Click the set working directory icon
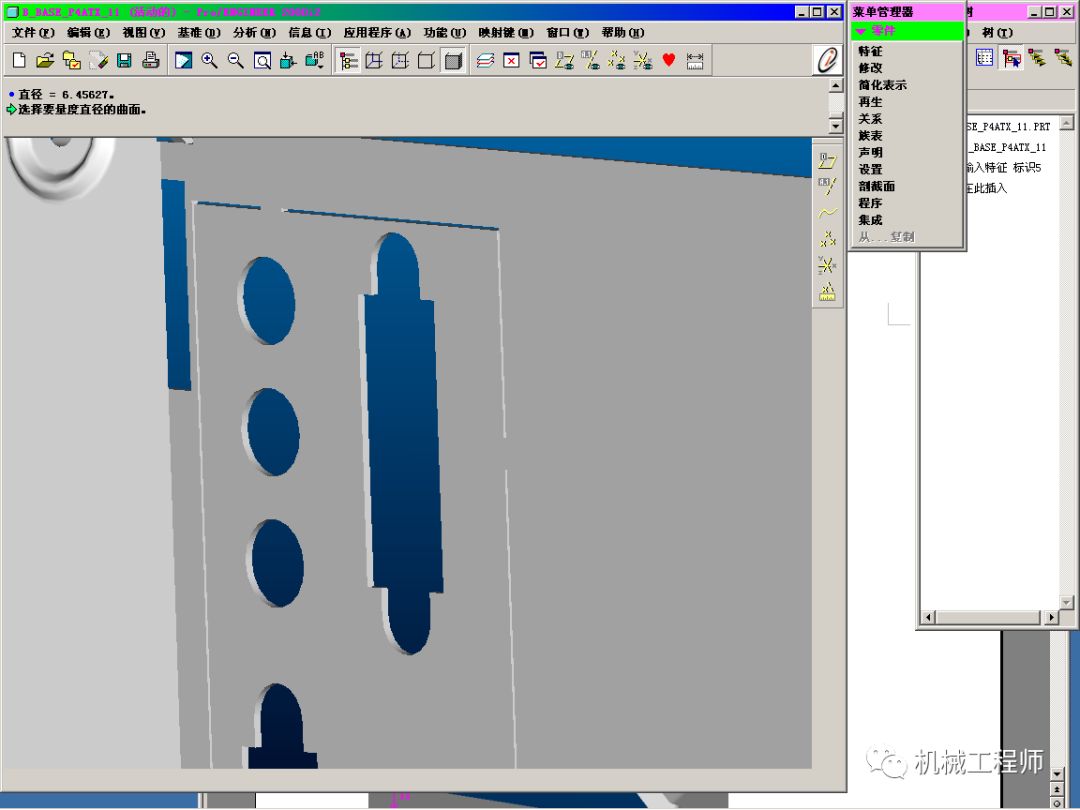This screenshot has width=1080, height=810. pos(71,61)
